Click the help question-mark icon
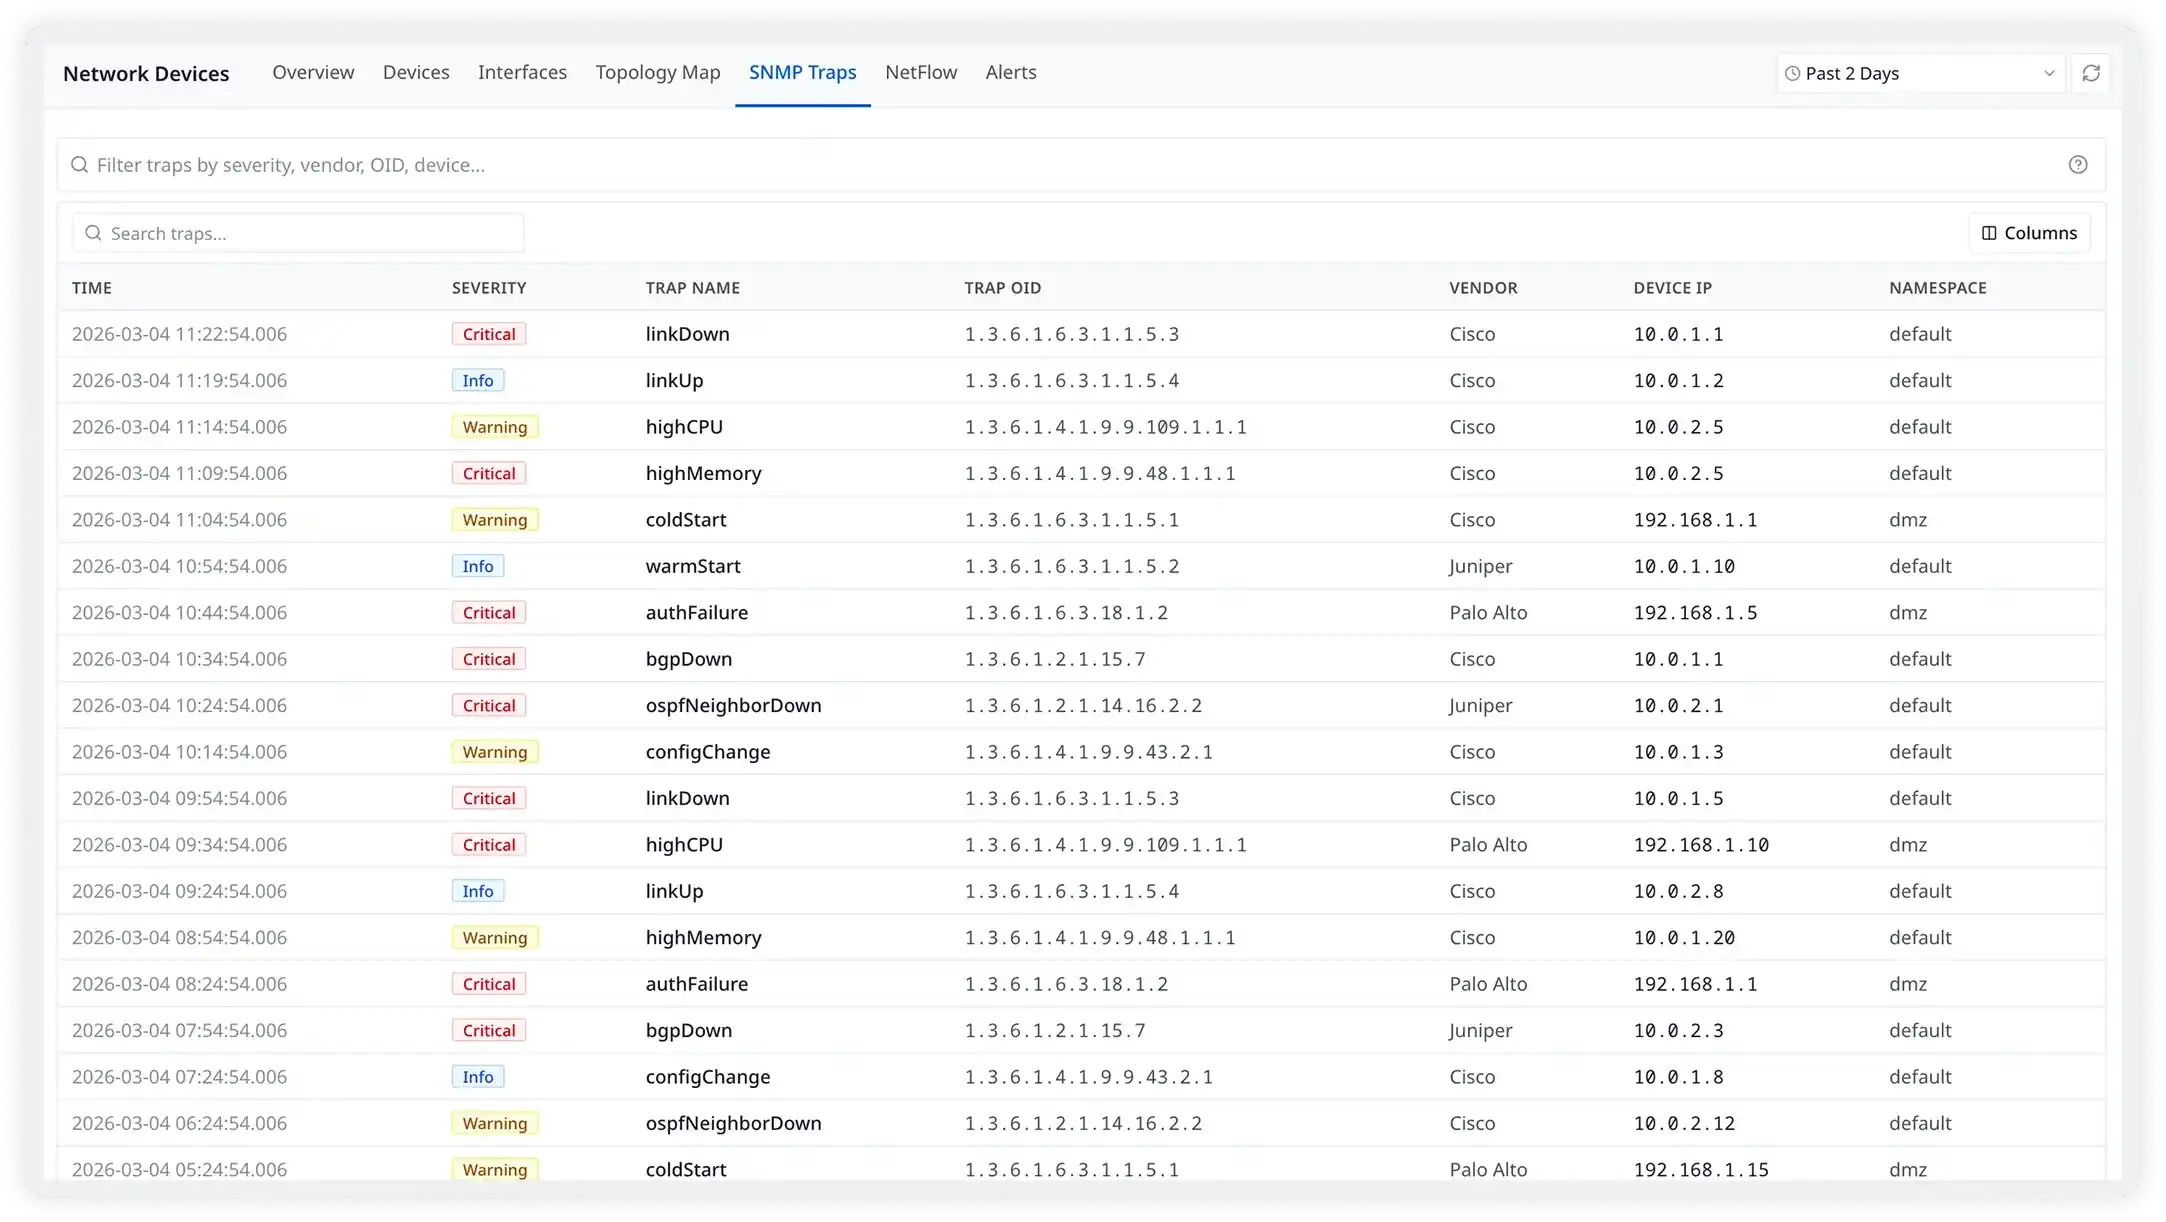The height and width of the screenshot is (1222, 2166). click(x=2078, y=165)
